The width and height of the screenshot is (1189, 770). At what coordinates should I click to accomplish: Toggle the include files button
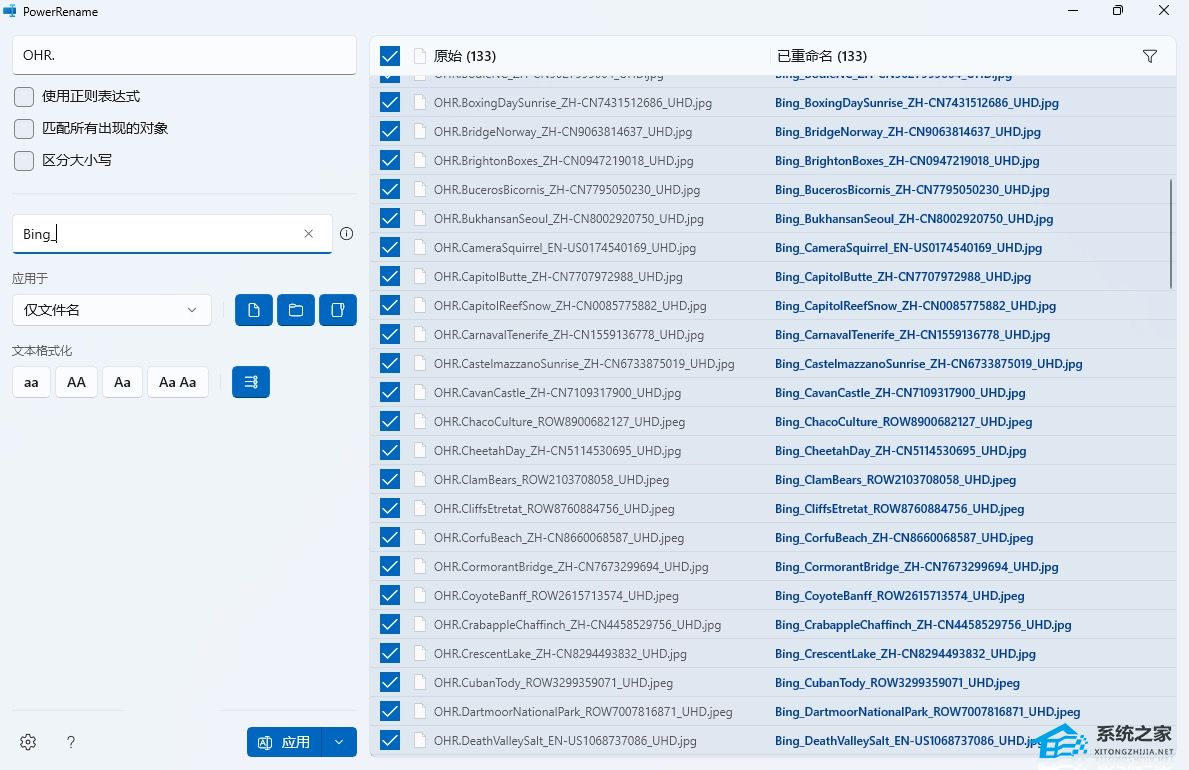[x=254, y=310]
